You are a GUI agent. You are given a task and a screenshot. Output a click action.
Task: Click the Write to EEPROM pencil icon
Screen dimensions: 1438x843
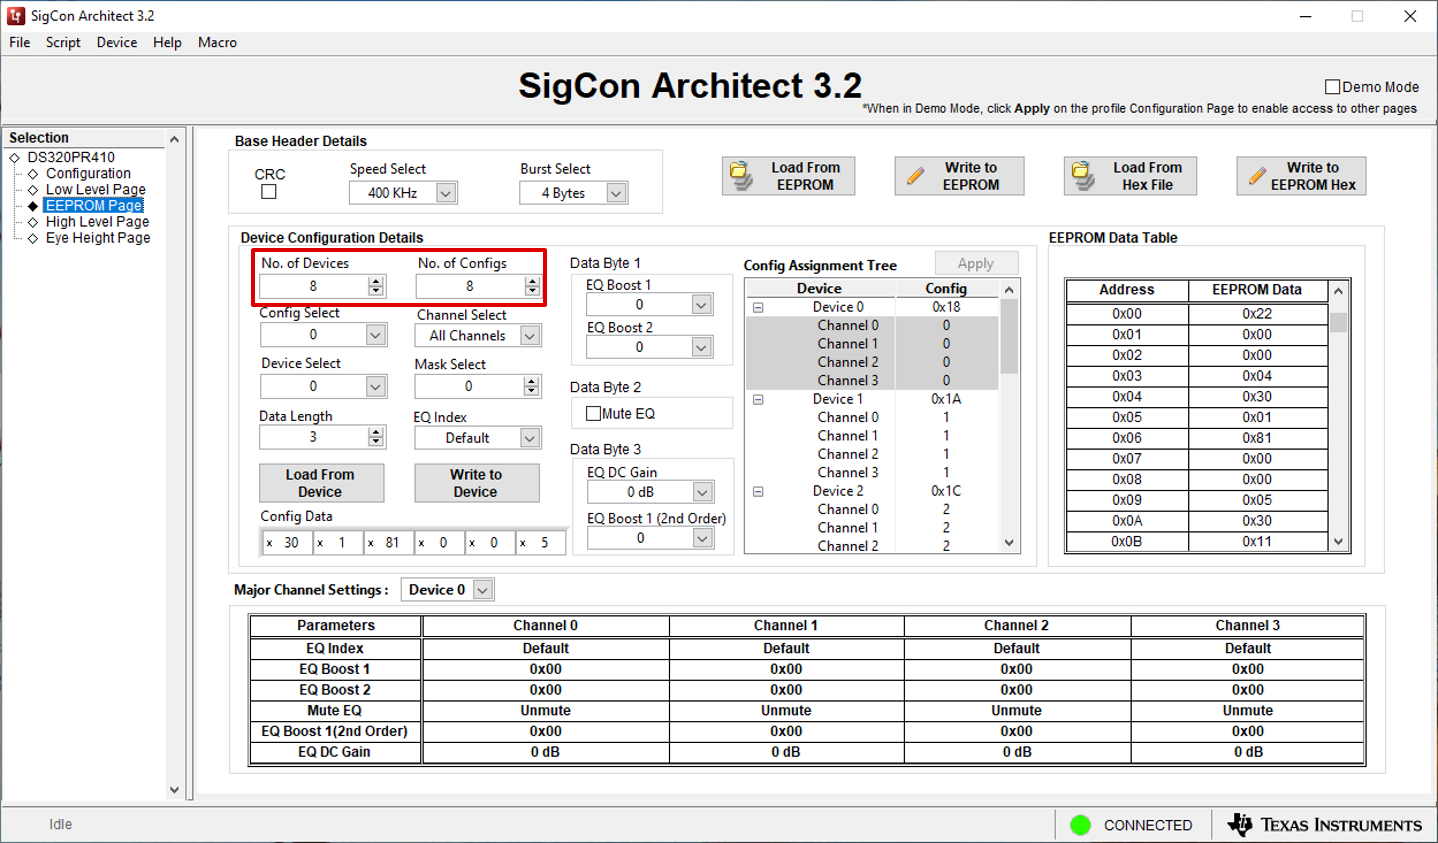[x=915, y=176]
